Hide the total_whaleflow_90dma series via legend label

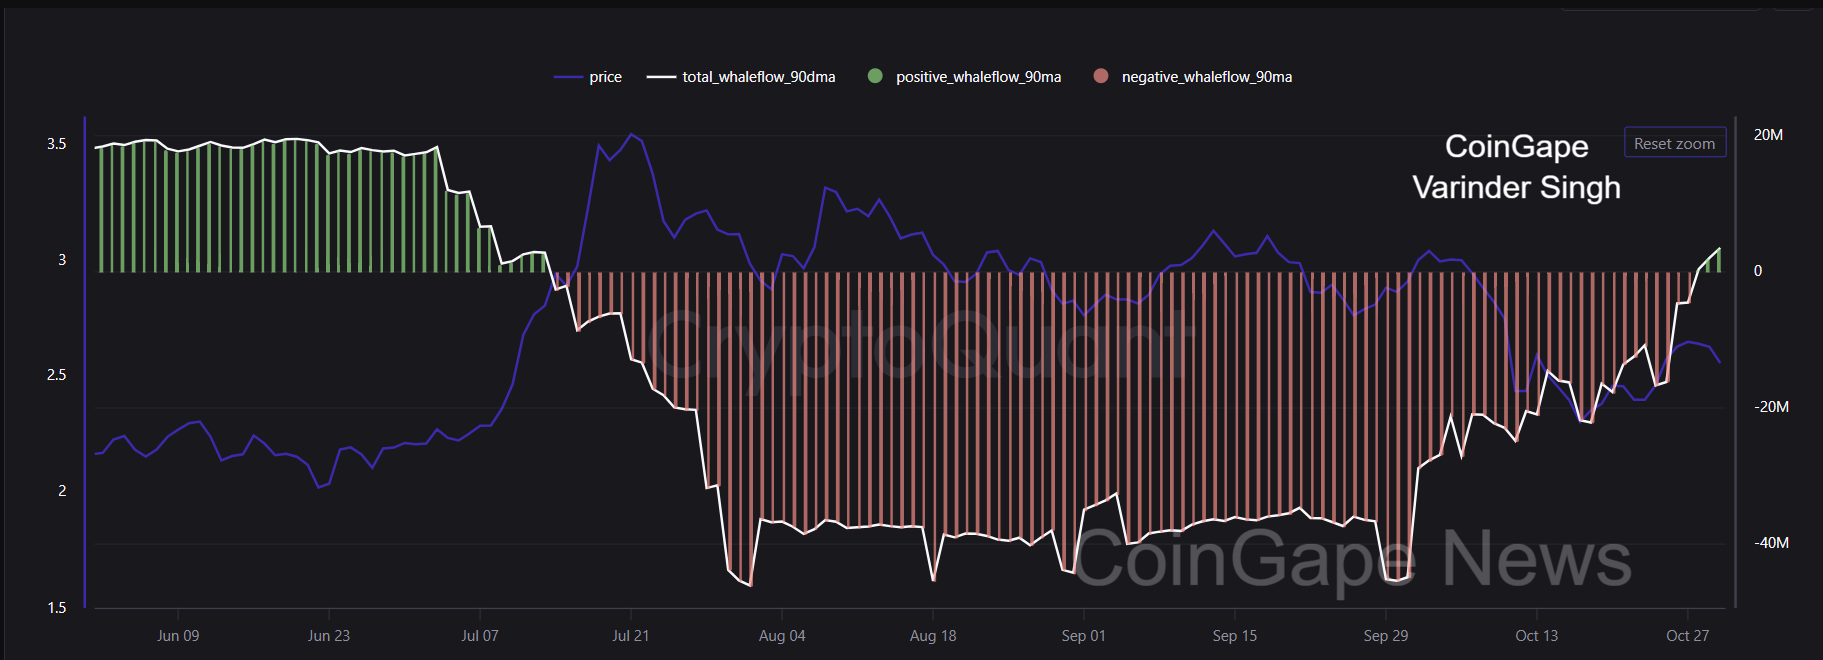[x=758, y=77]
